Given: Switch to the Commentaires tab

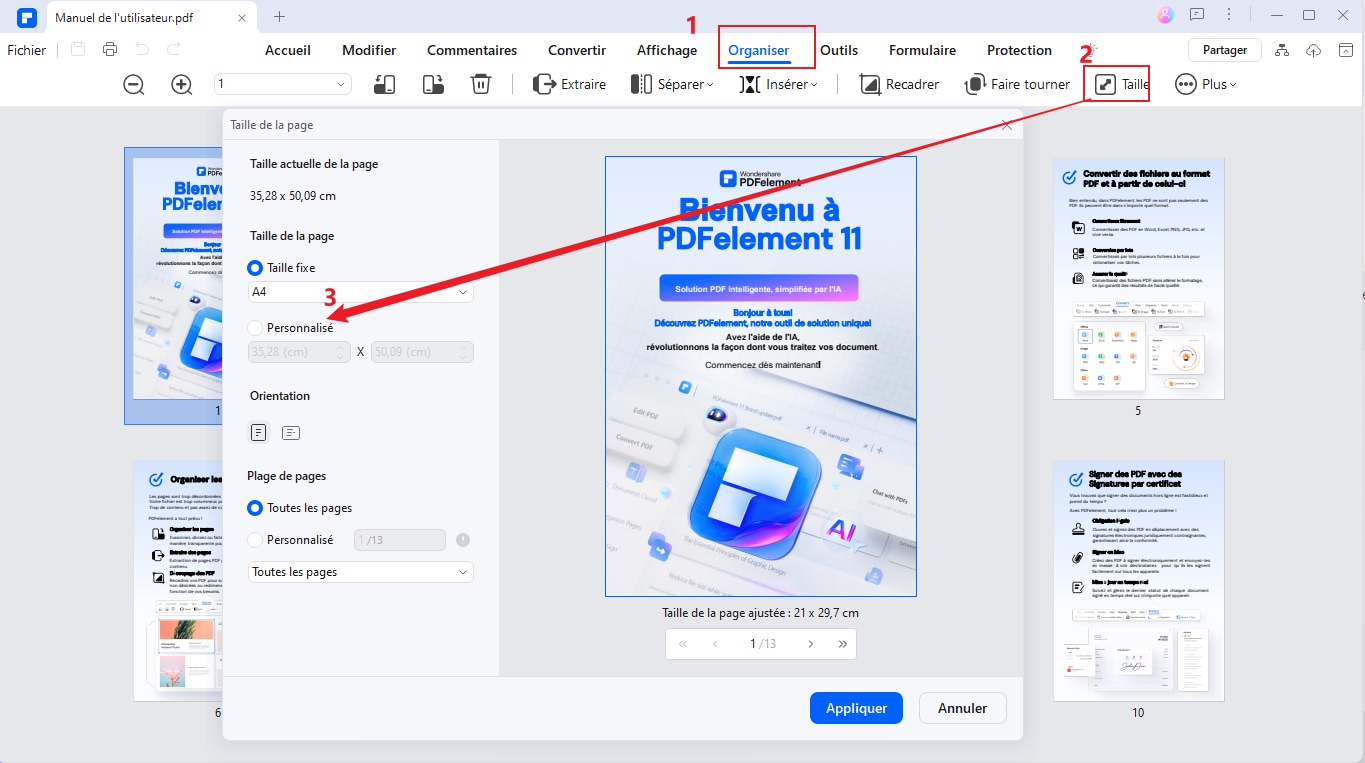Looking at the screenshot, I should click(472, 50).
